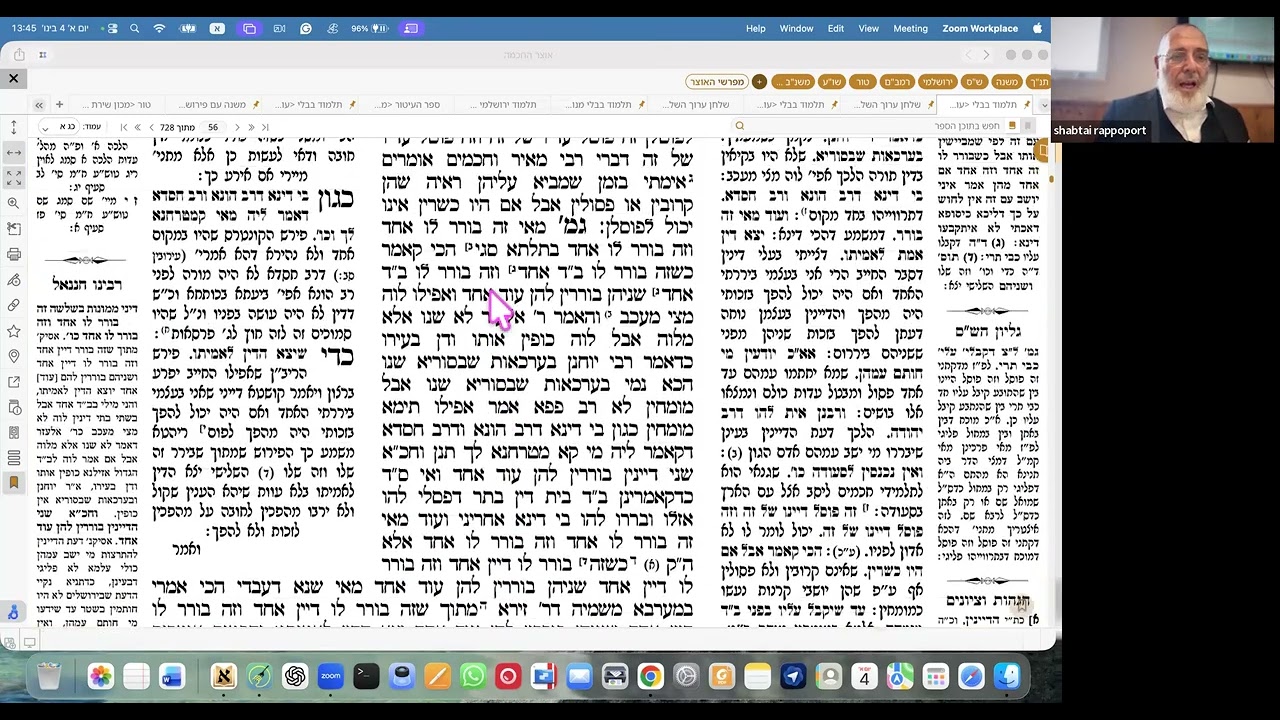Switch to תלמוד ירושלמי tab
Image resolution: width=1280 pixels, height=720 pixels.
[503, 104]
